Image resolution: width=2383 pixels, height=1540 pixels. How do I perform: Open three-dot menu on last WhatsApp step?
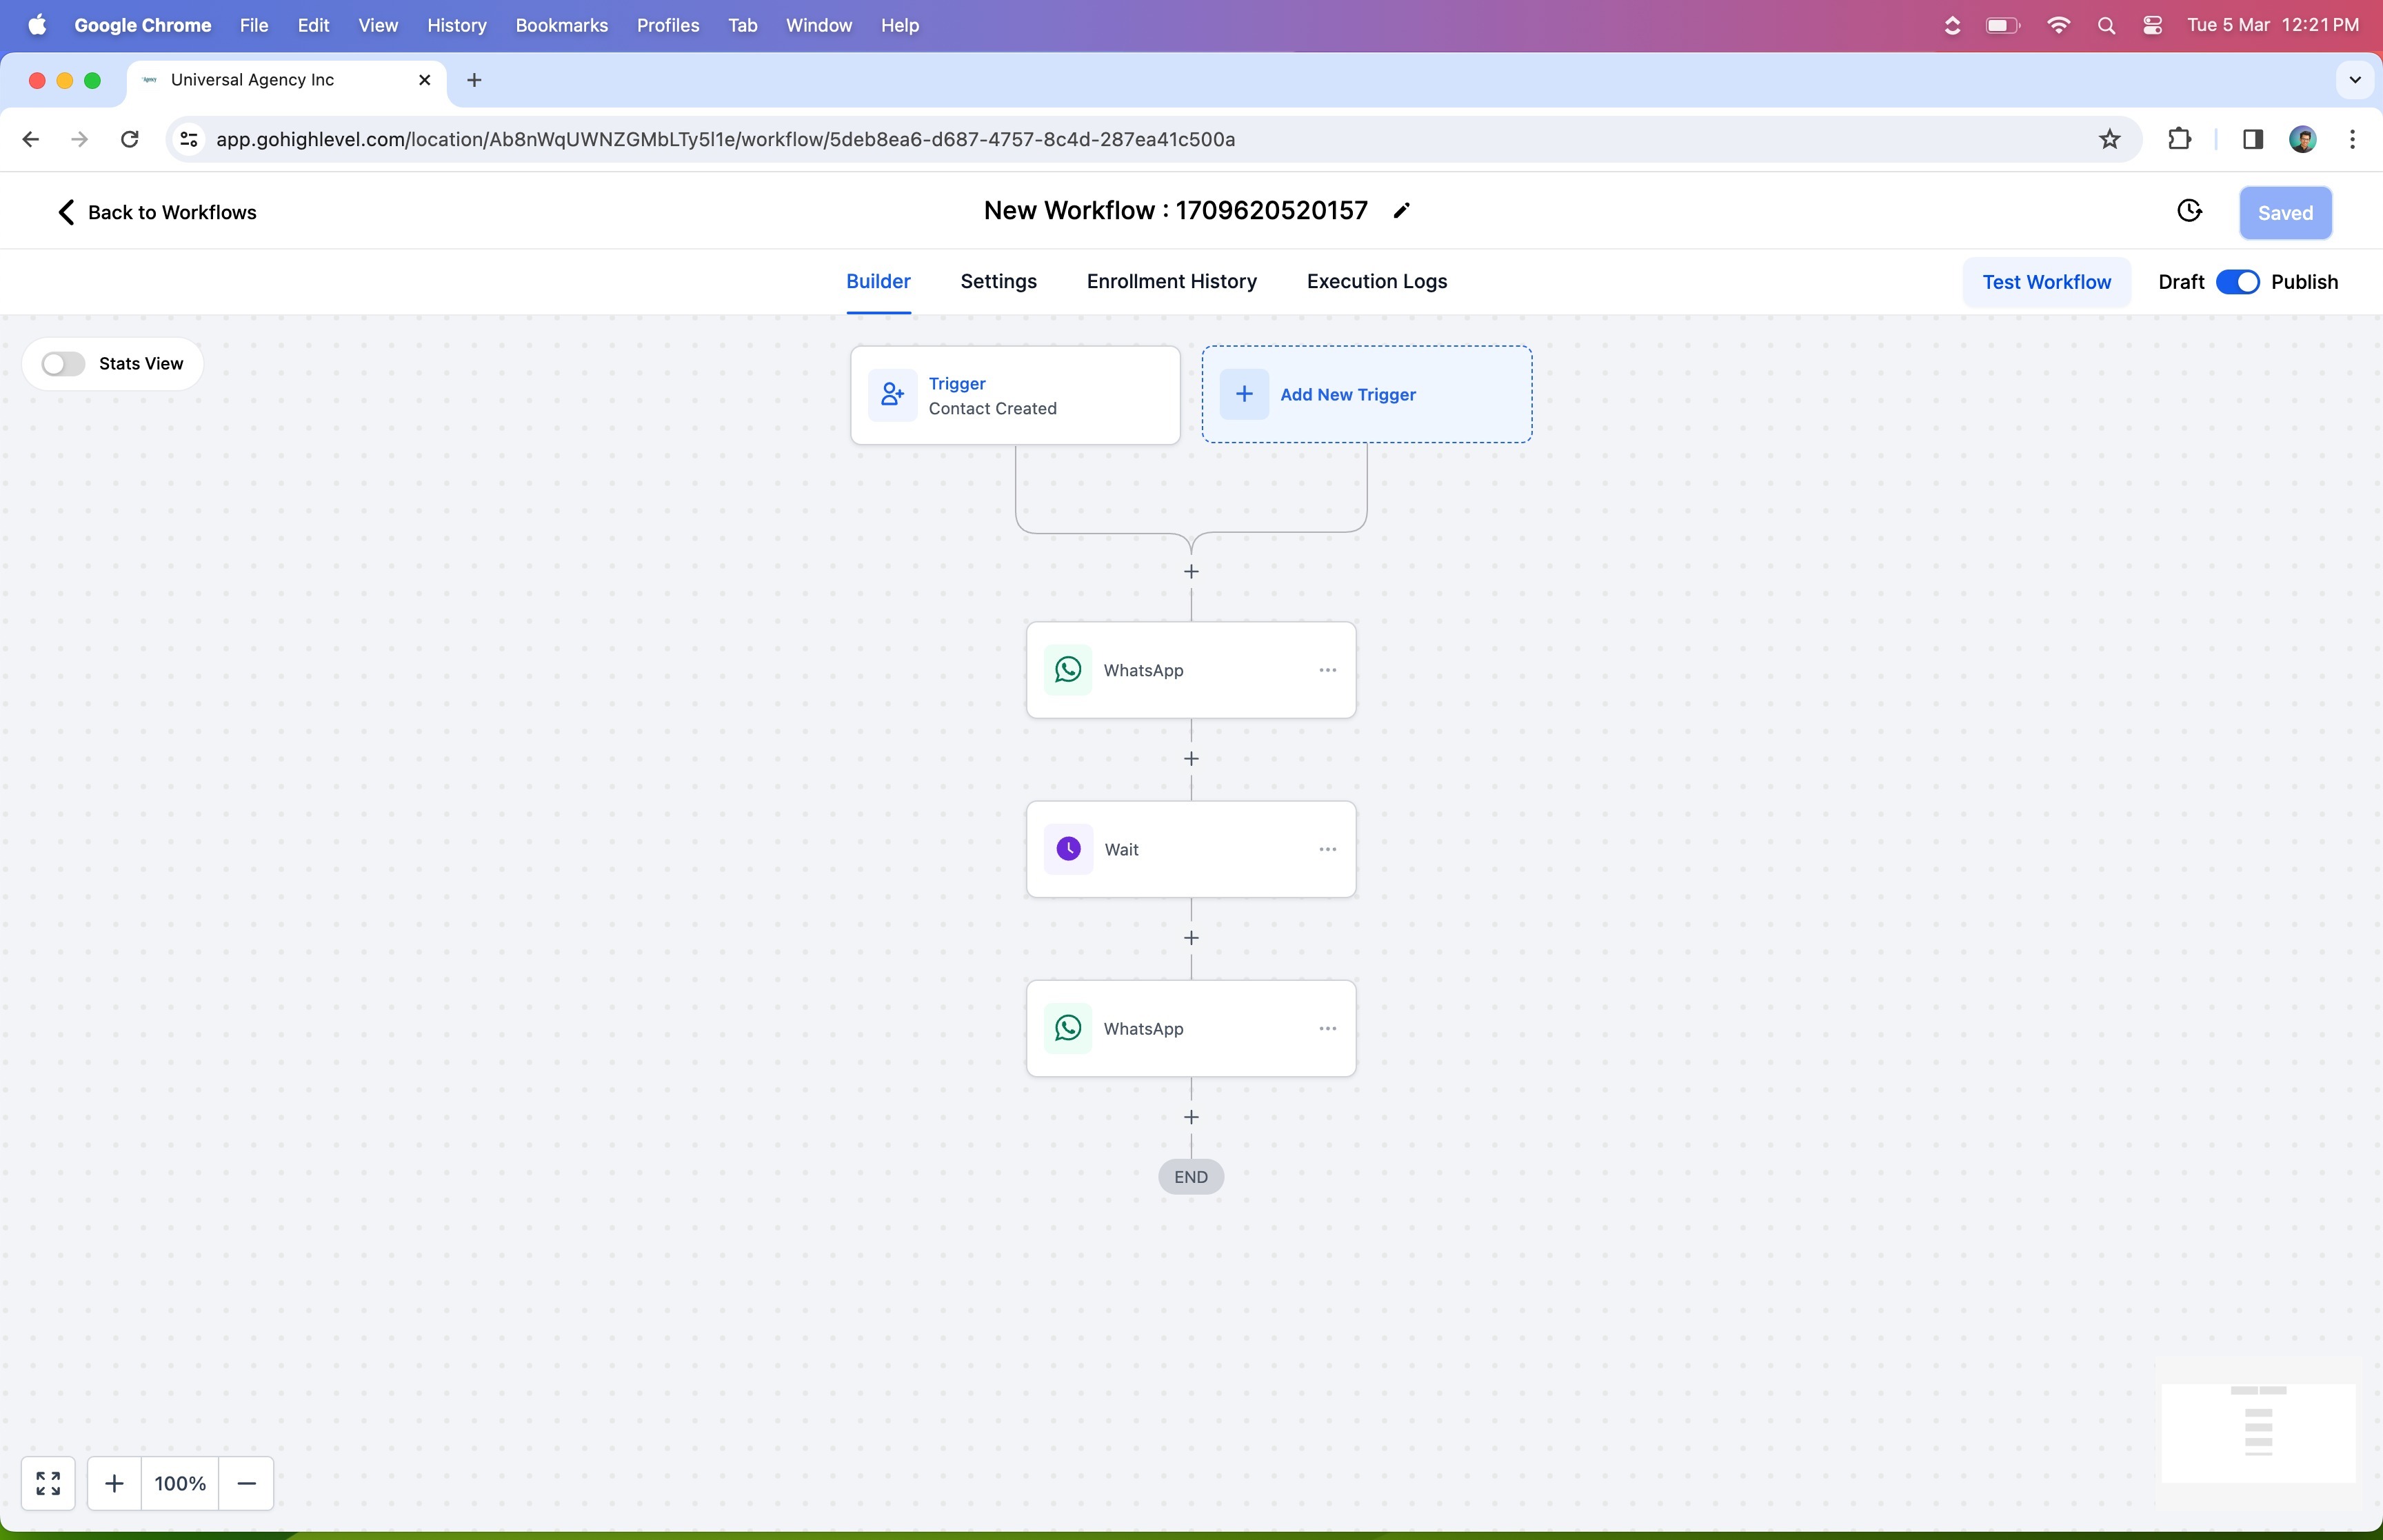click(x=1327, y=1028)
